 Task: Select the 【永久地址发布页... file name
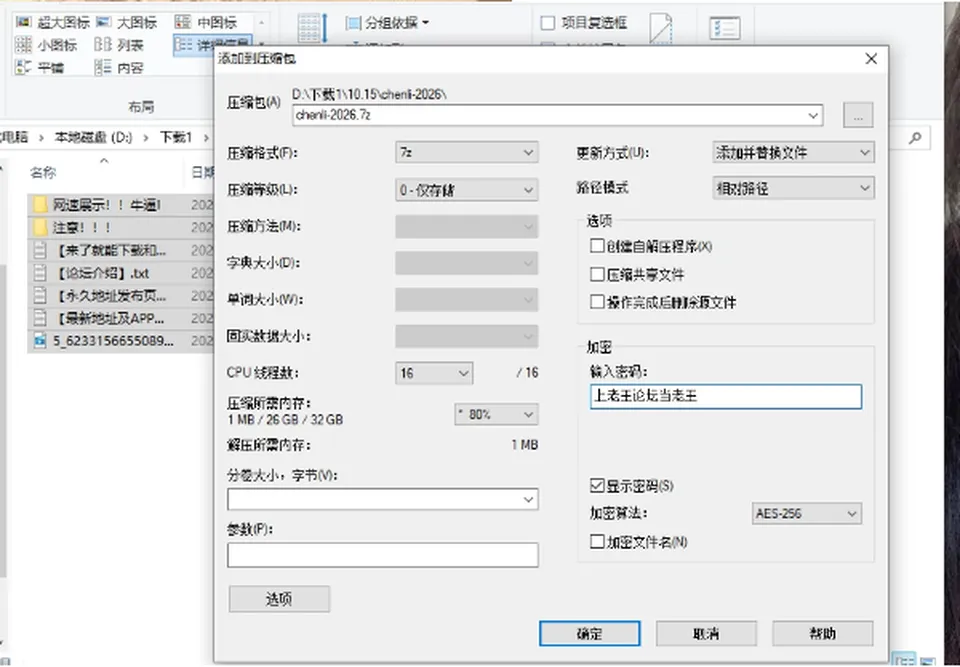click(111, 296)
